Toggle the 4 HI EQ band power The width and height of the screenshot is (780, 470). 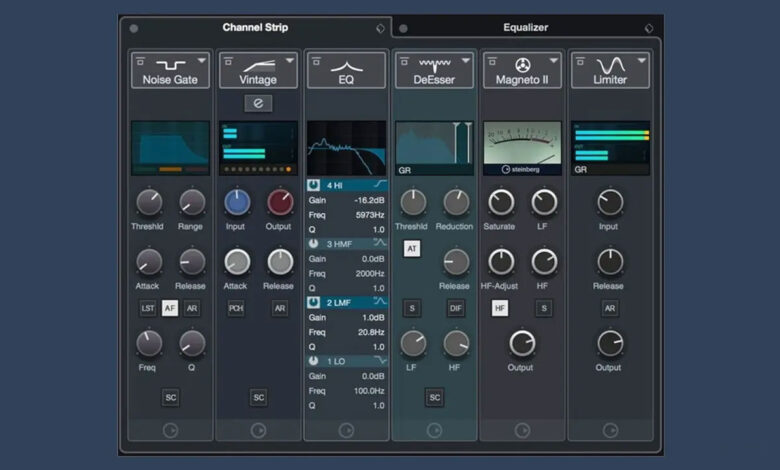[313, 185]
